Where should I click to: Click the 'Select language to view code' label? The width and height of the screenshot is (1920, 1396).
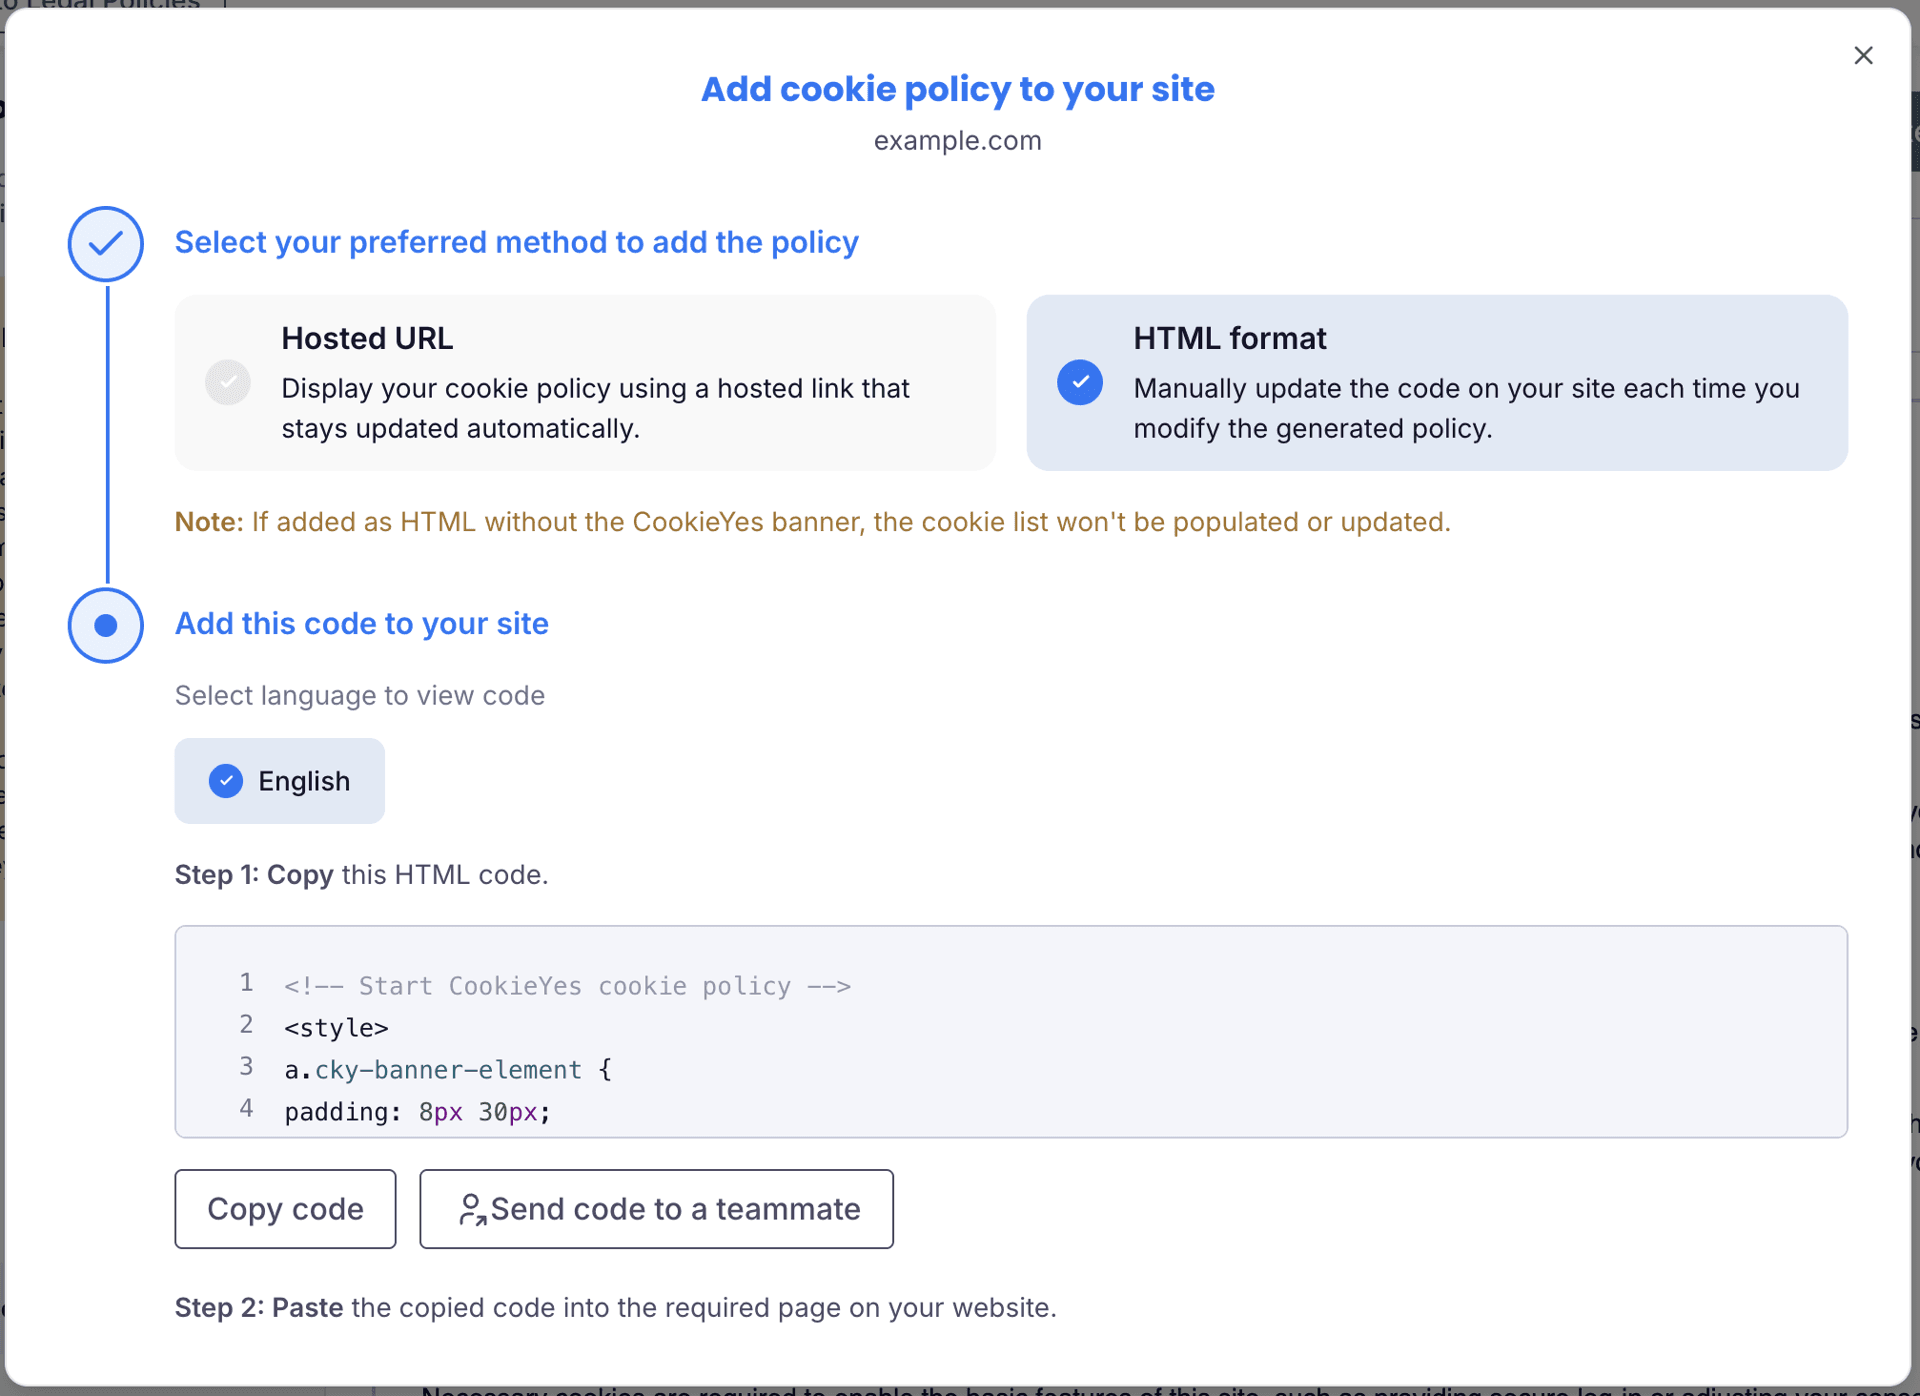click(x=360, y=695)
